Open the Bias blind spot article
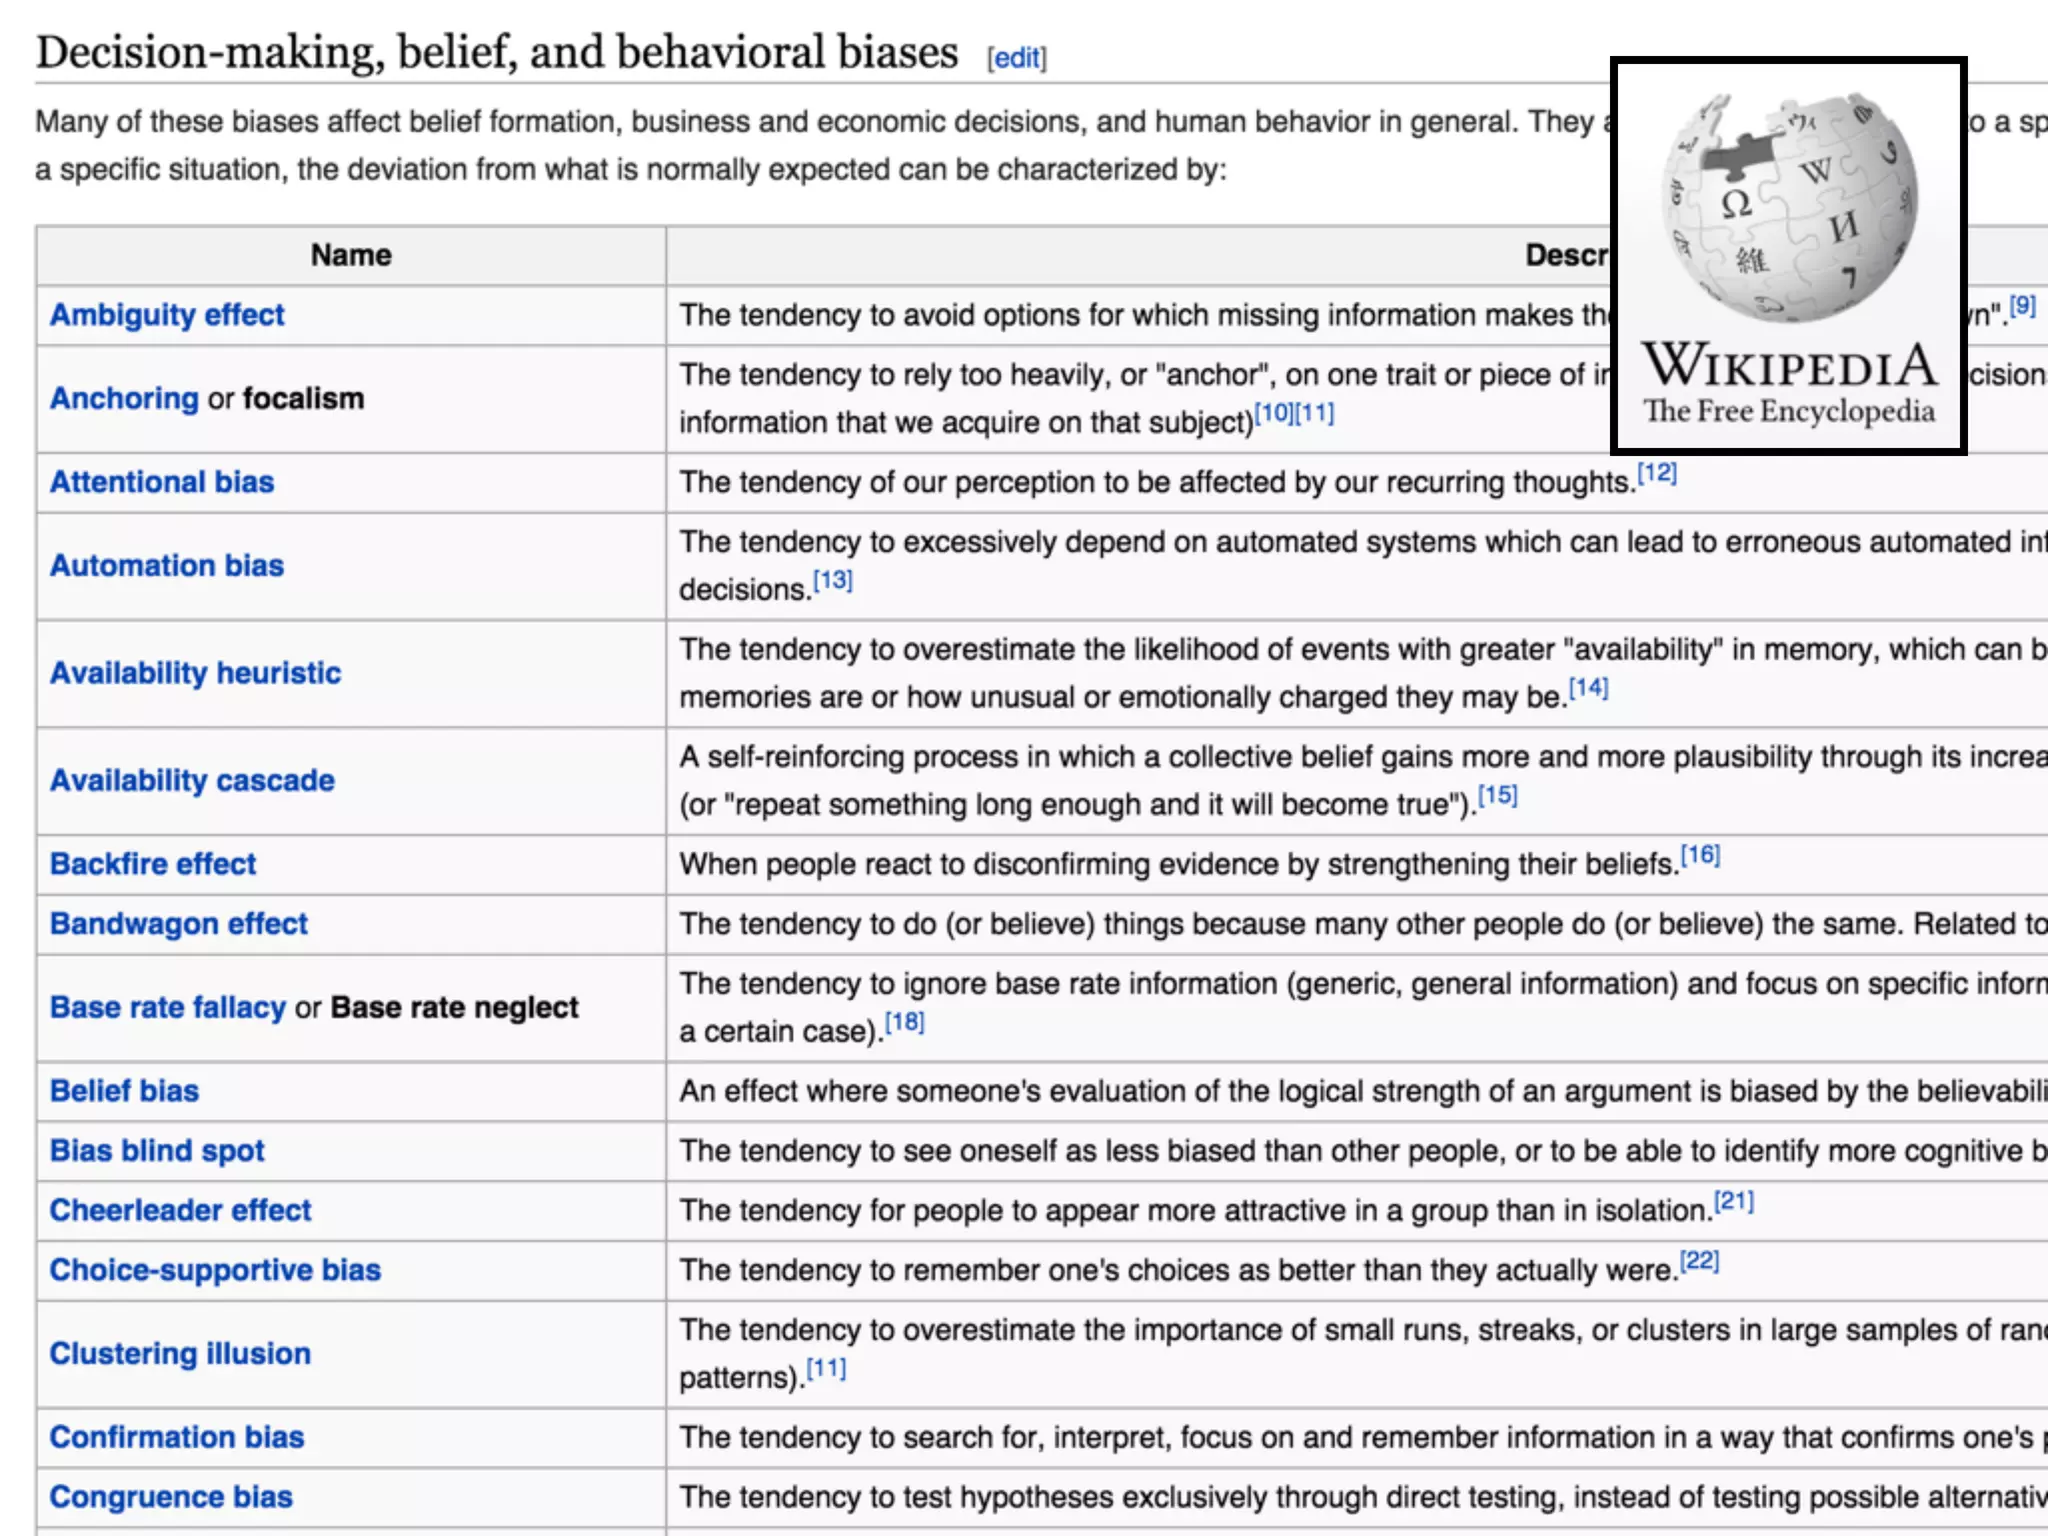2048x1536 pixels. click(x=157, y=1151)
